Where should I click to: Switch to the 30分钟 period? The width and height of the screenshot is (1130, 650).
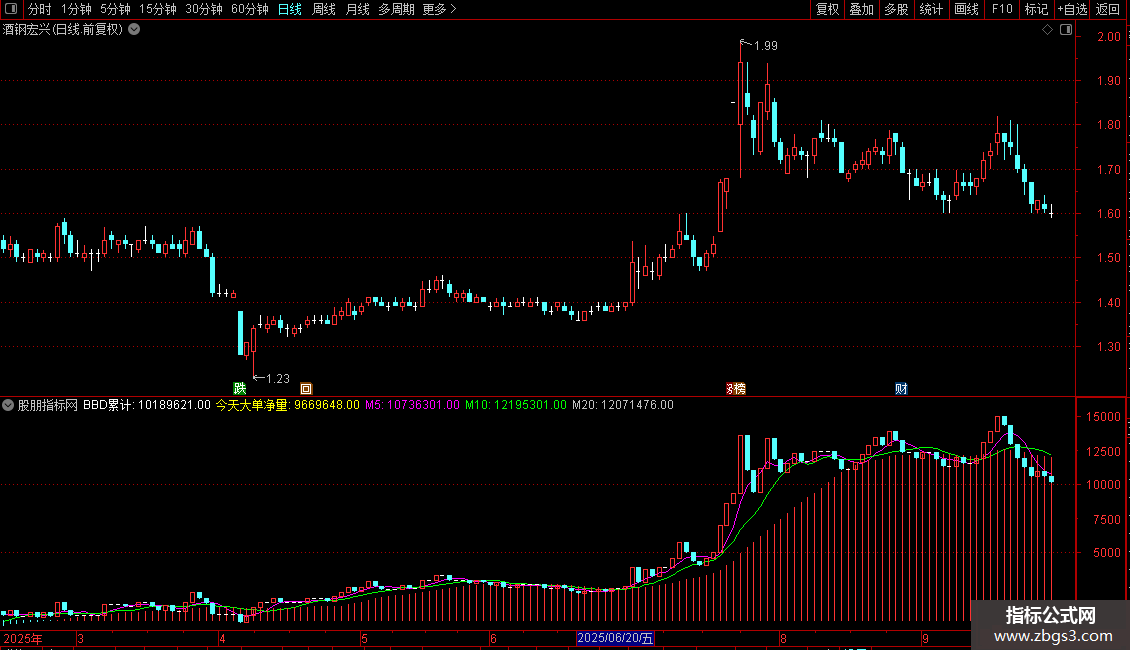204,9
